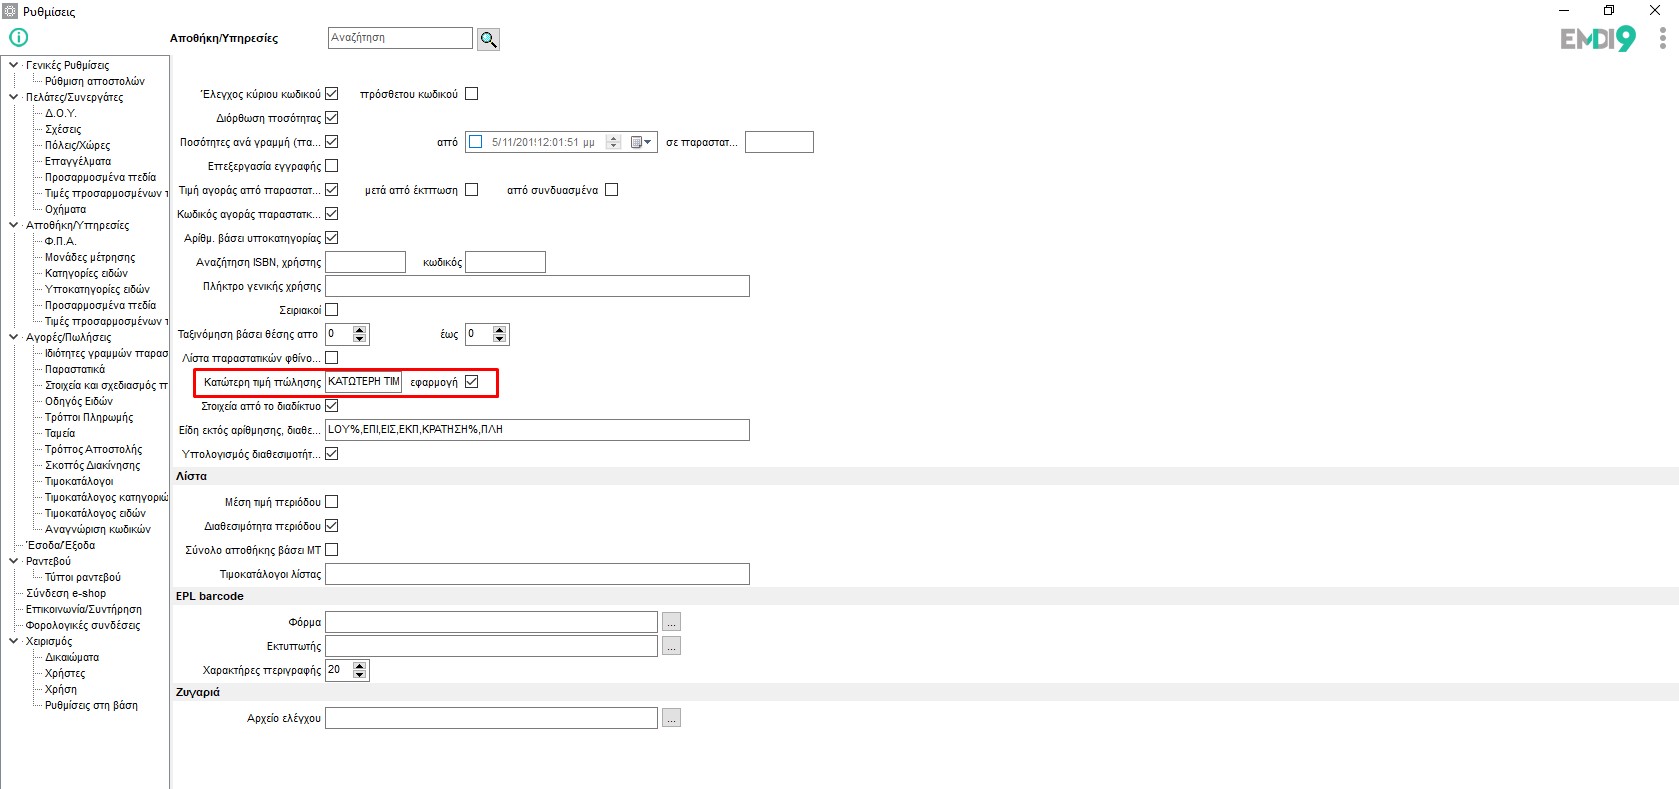1679x789 pixels.
Task: Open Τιμοκατάλογοι settings page
Action: [x=79, y=481]
